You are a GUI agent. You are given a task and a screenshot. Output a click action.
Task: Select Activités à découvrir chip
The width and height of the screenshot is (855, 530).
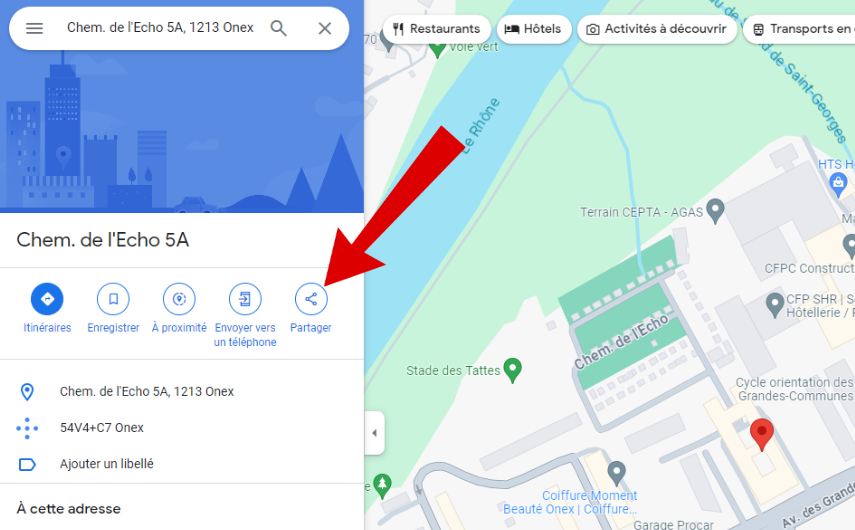[657, 29]
